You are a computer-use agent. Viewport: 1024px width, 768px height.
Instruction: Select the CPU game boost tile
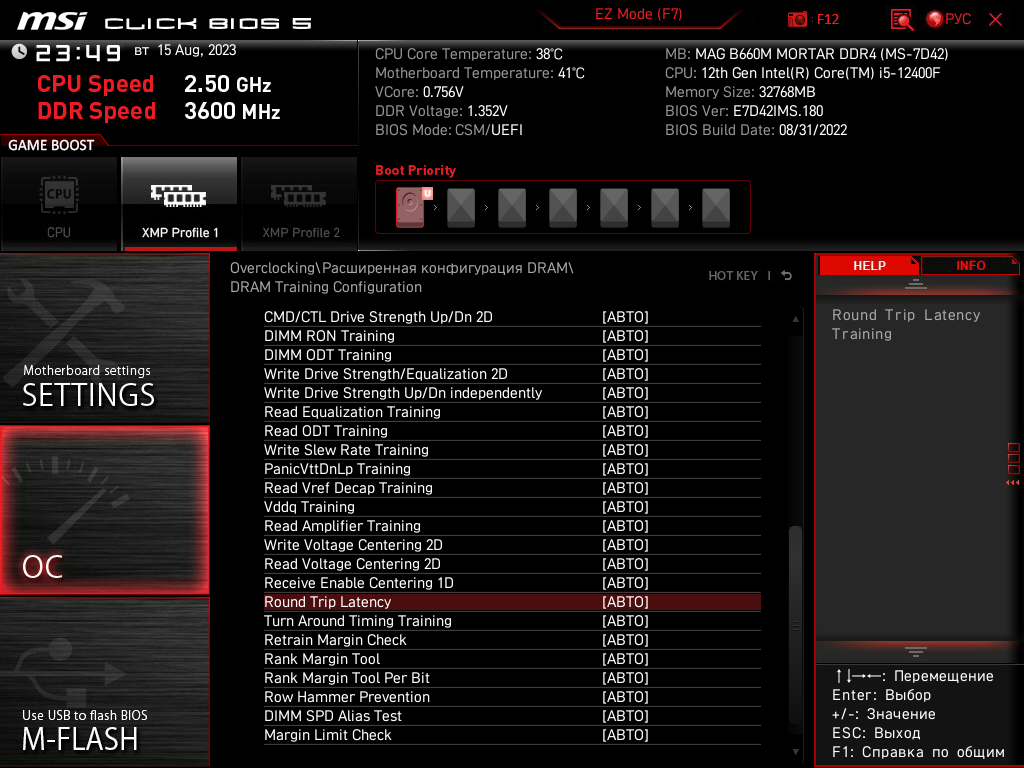pyautogui.click(x=59, y=204)
